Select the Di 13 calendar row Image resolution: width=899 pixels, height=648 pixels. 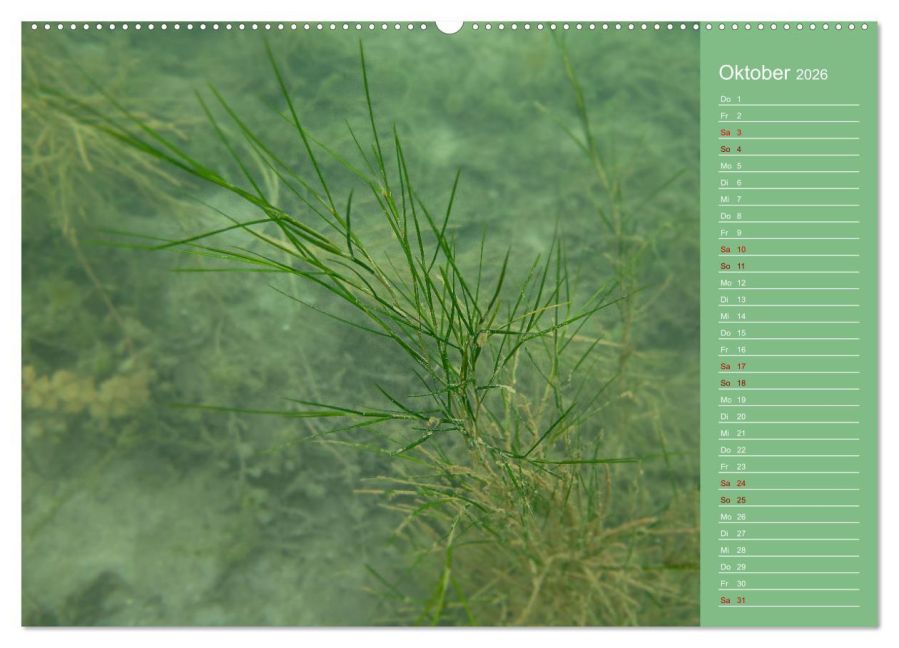pyautogui.click(x=789, y=299)
